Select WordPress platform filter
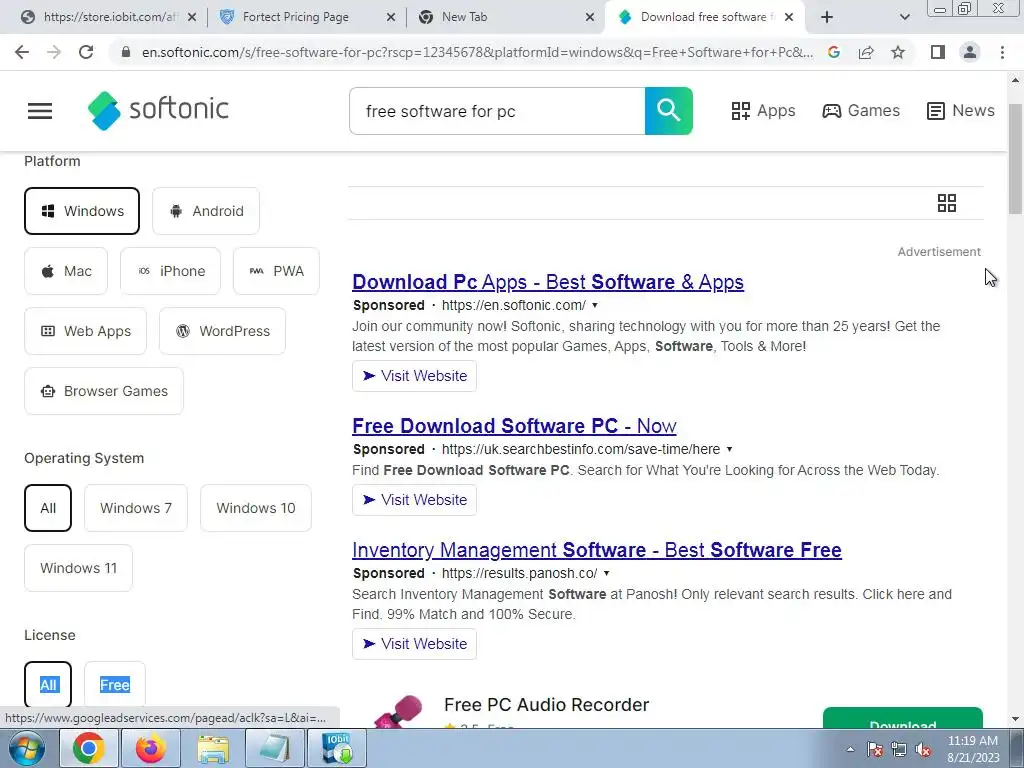The image size is (1024, 768). pyautogui.click(x=222, y=331)
